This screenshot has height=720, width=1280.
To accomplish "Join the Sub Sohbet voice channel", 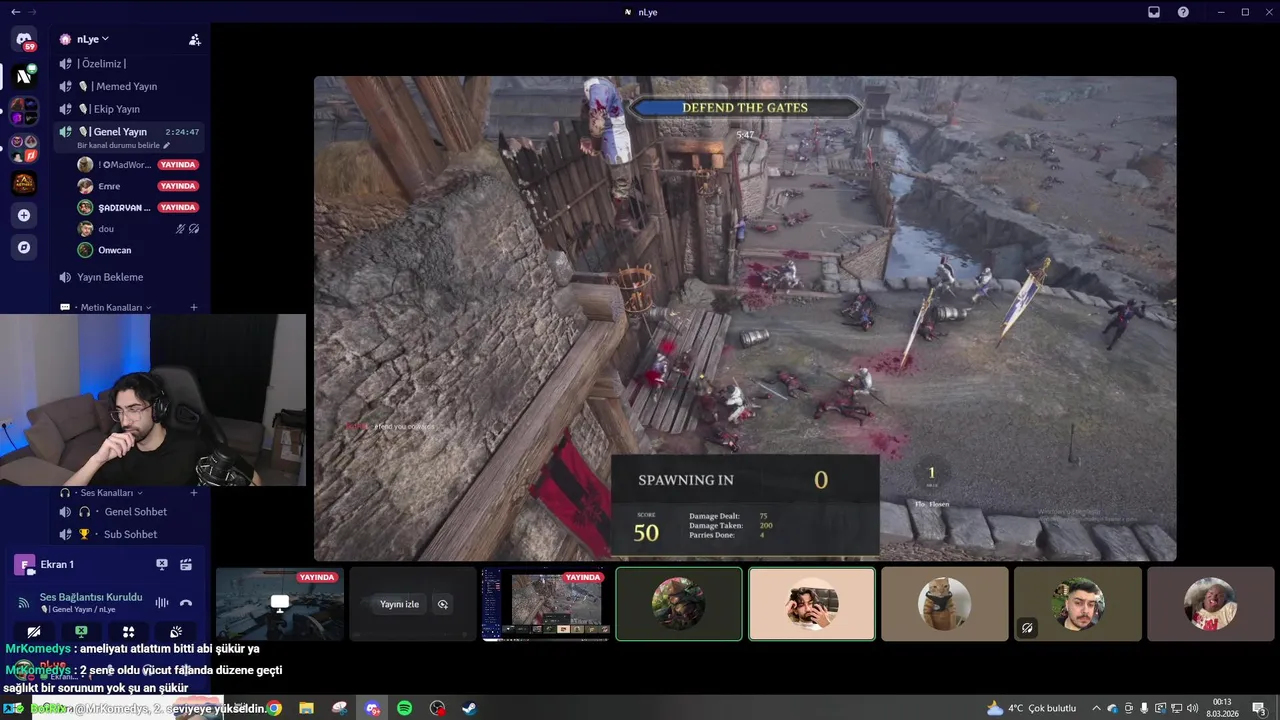I will pyautogui.click(x=129, y=535).
